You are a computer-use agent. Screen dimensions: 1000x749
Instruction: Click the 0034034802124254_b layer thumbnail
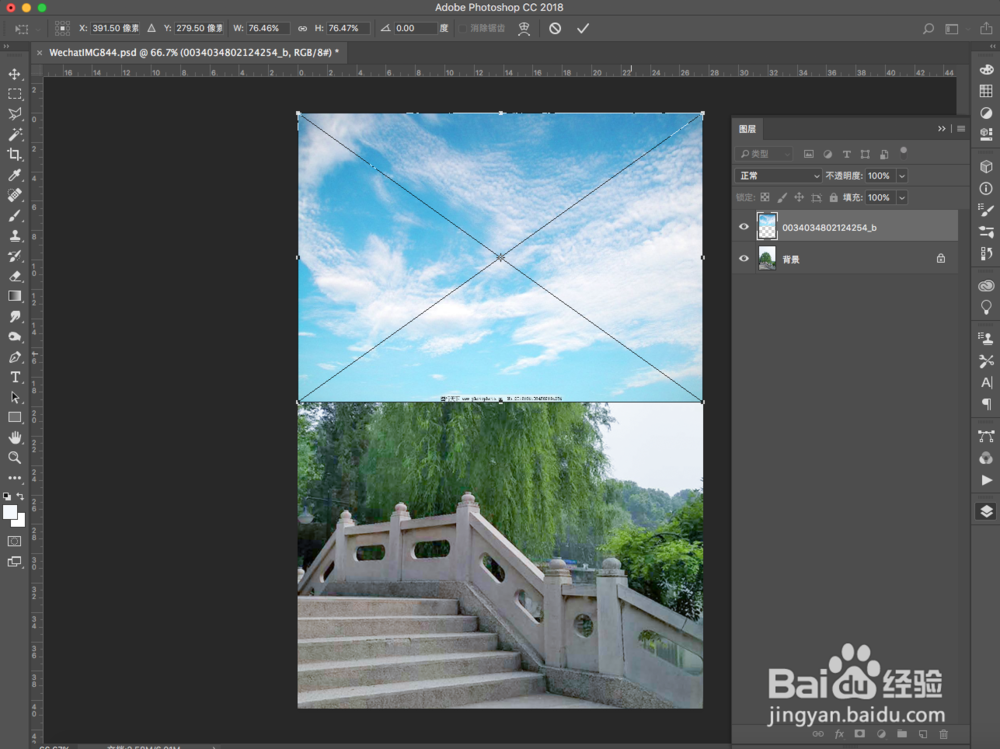pos(768,226)
